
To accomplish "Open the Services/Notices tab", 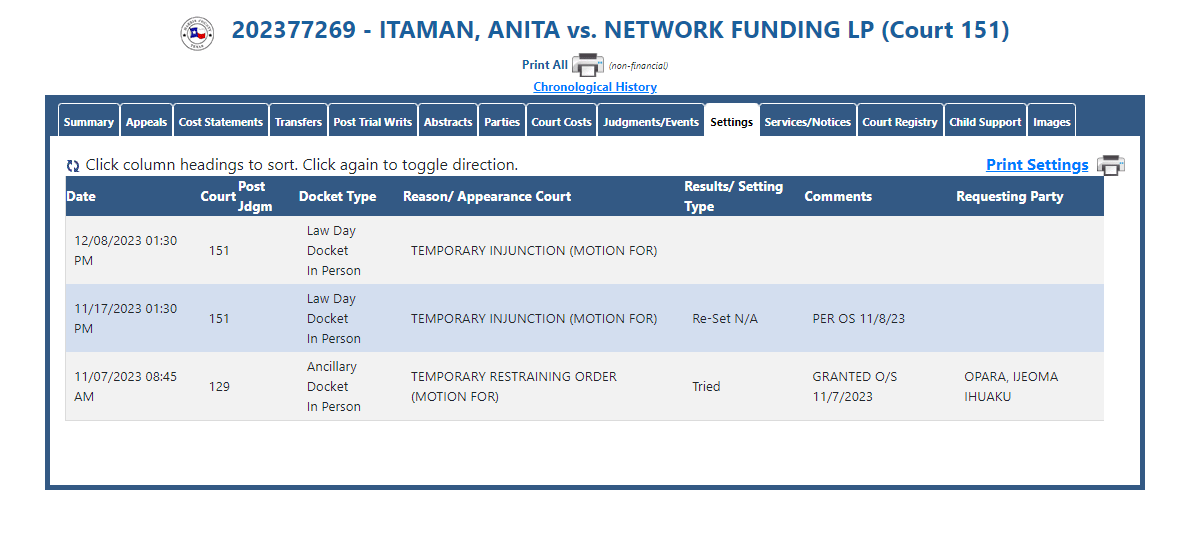I will click(x=807, y=121).
